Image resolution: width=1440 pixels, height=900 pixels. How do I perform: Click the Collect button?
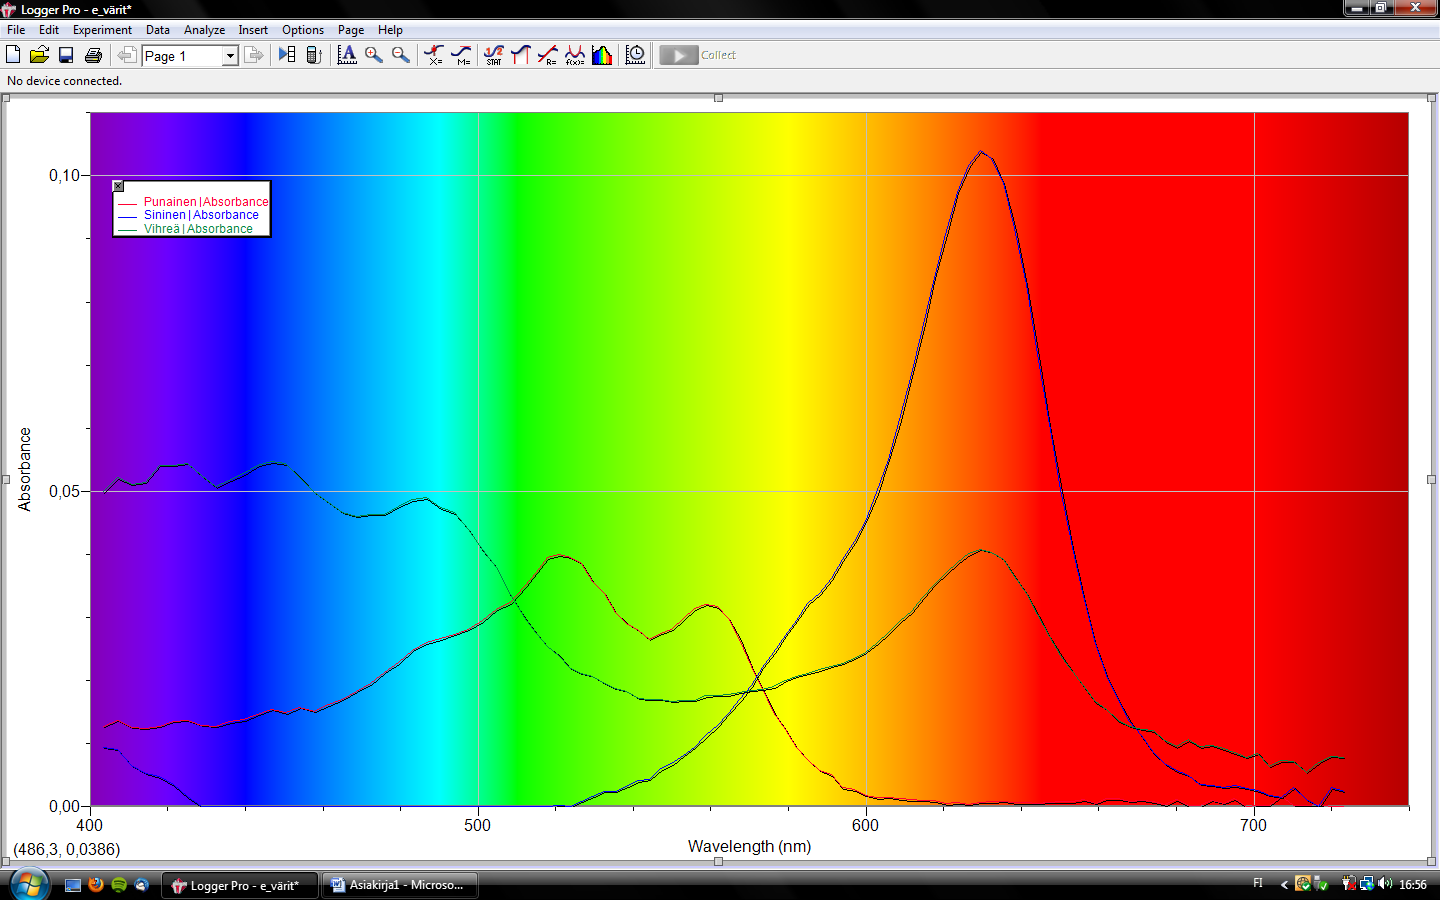698,55
